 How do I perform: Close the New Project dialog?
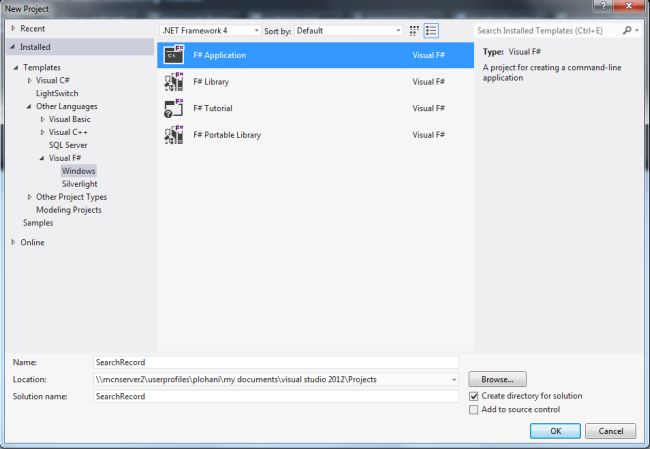(x=628, y=5)
